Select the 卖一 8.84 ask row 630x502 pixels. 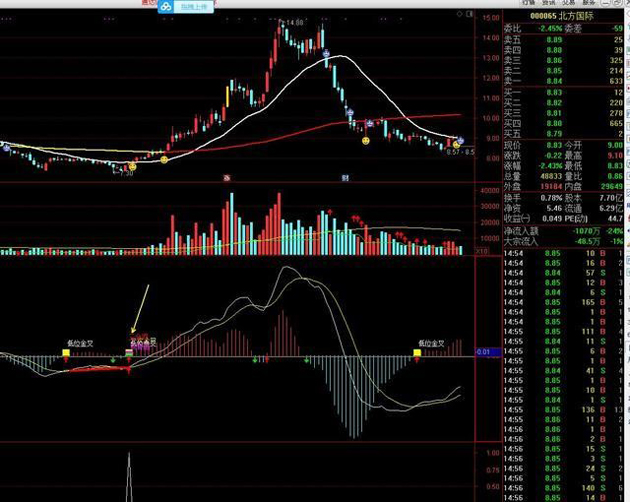tap(563, 81)
